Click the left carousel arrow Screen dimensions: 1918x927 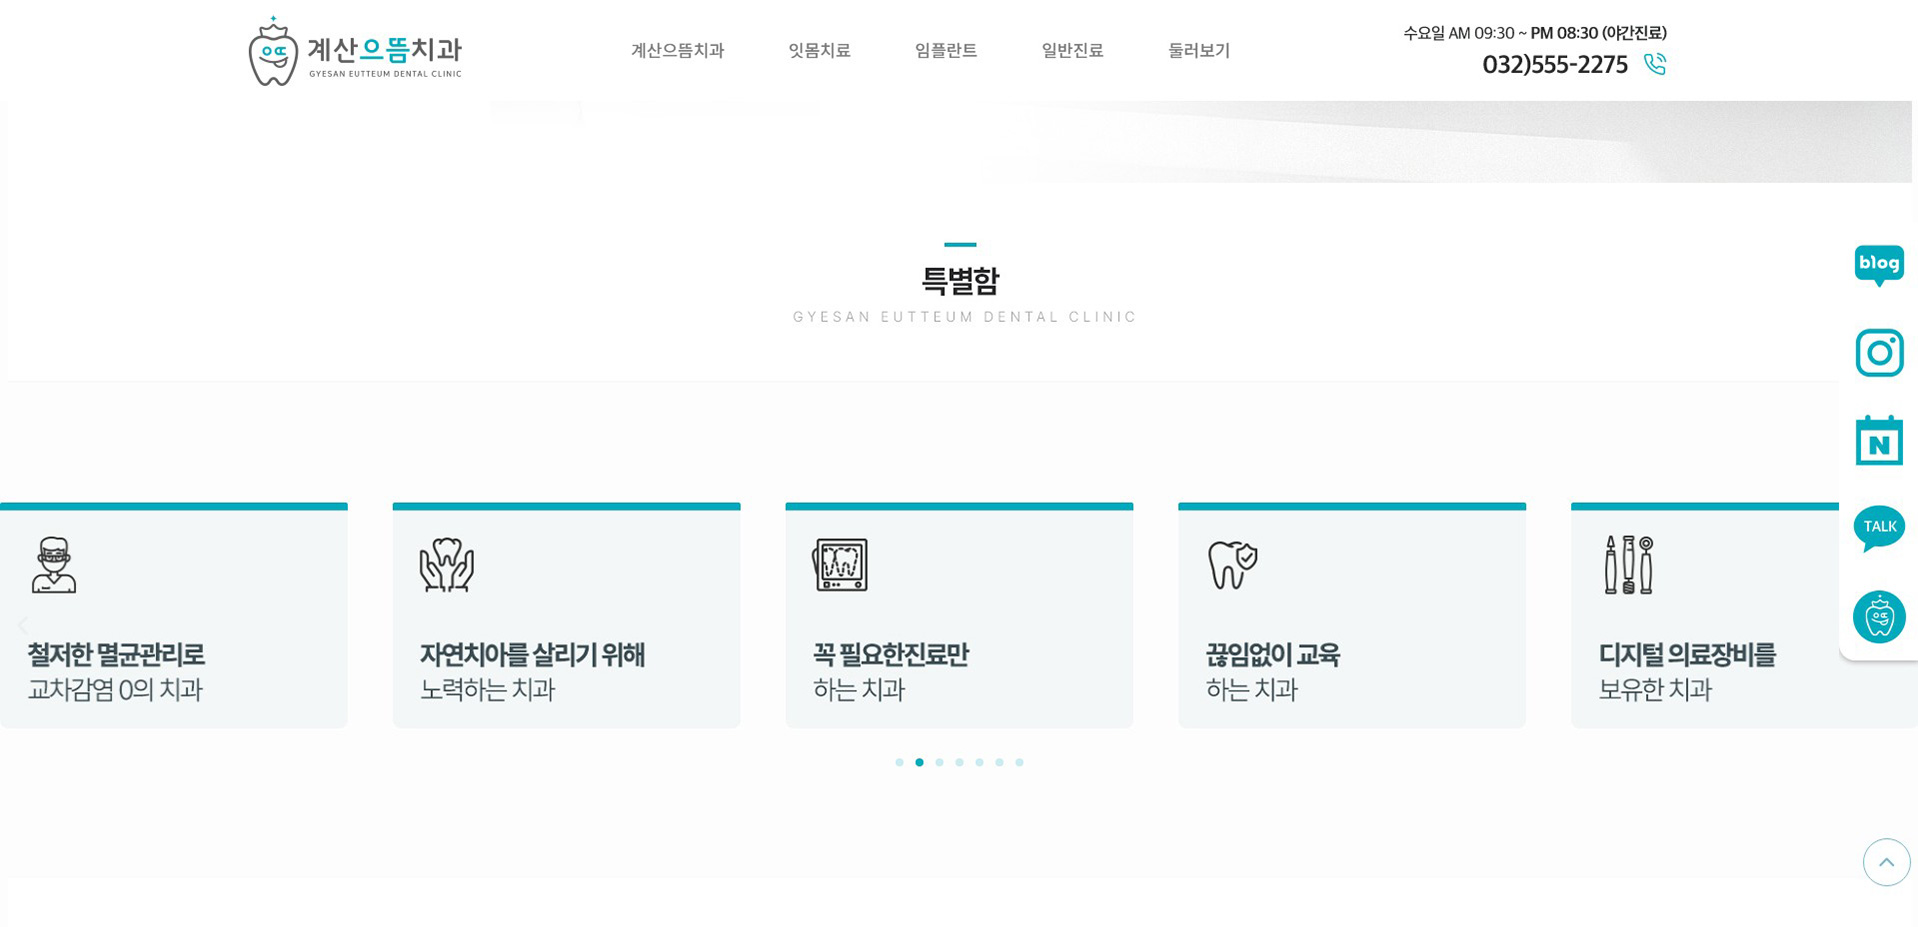tap(22, 625)
